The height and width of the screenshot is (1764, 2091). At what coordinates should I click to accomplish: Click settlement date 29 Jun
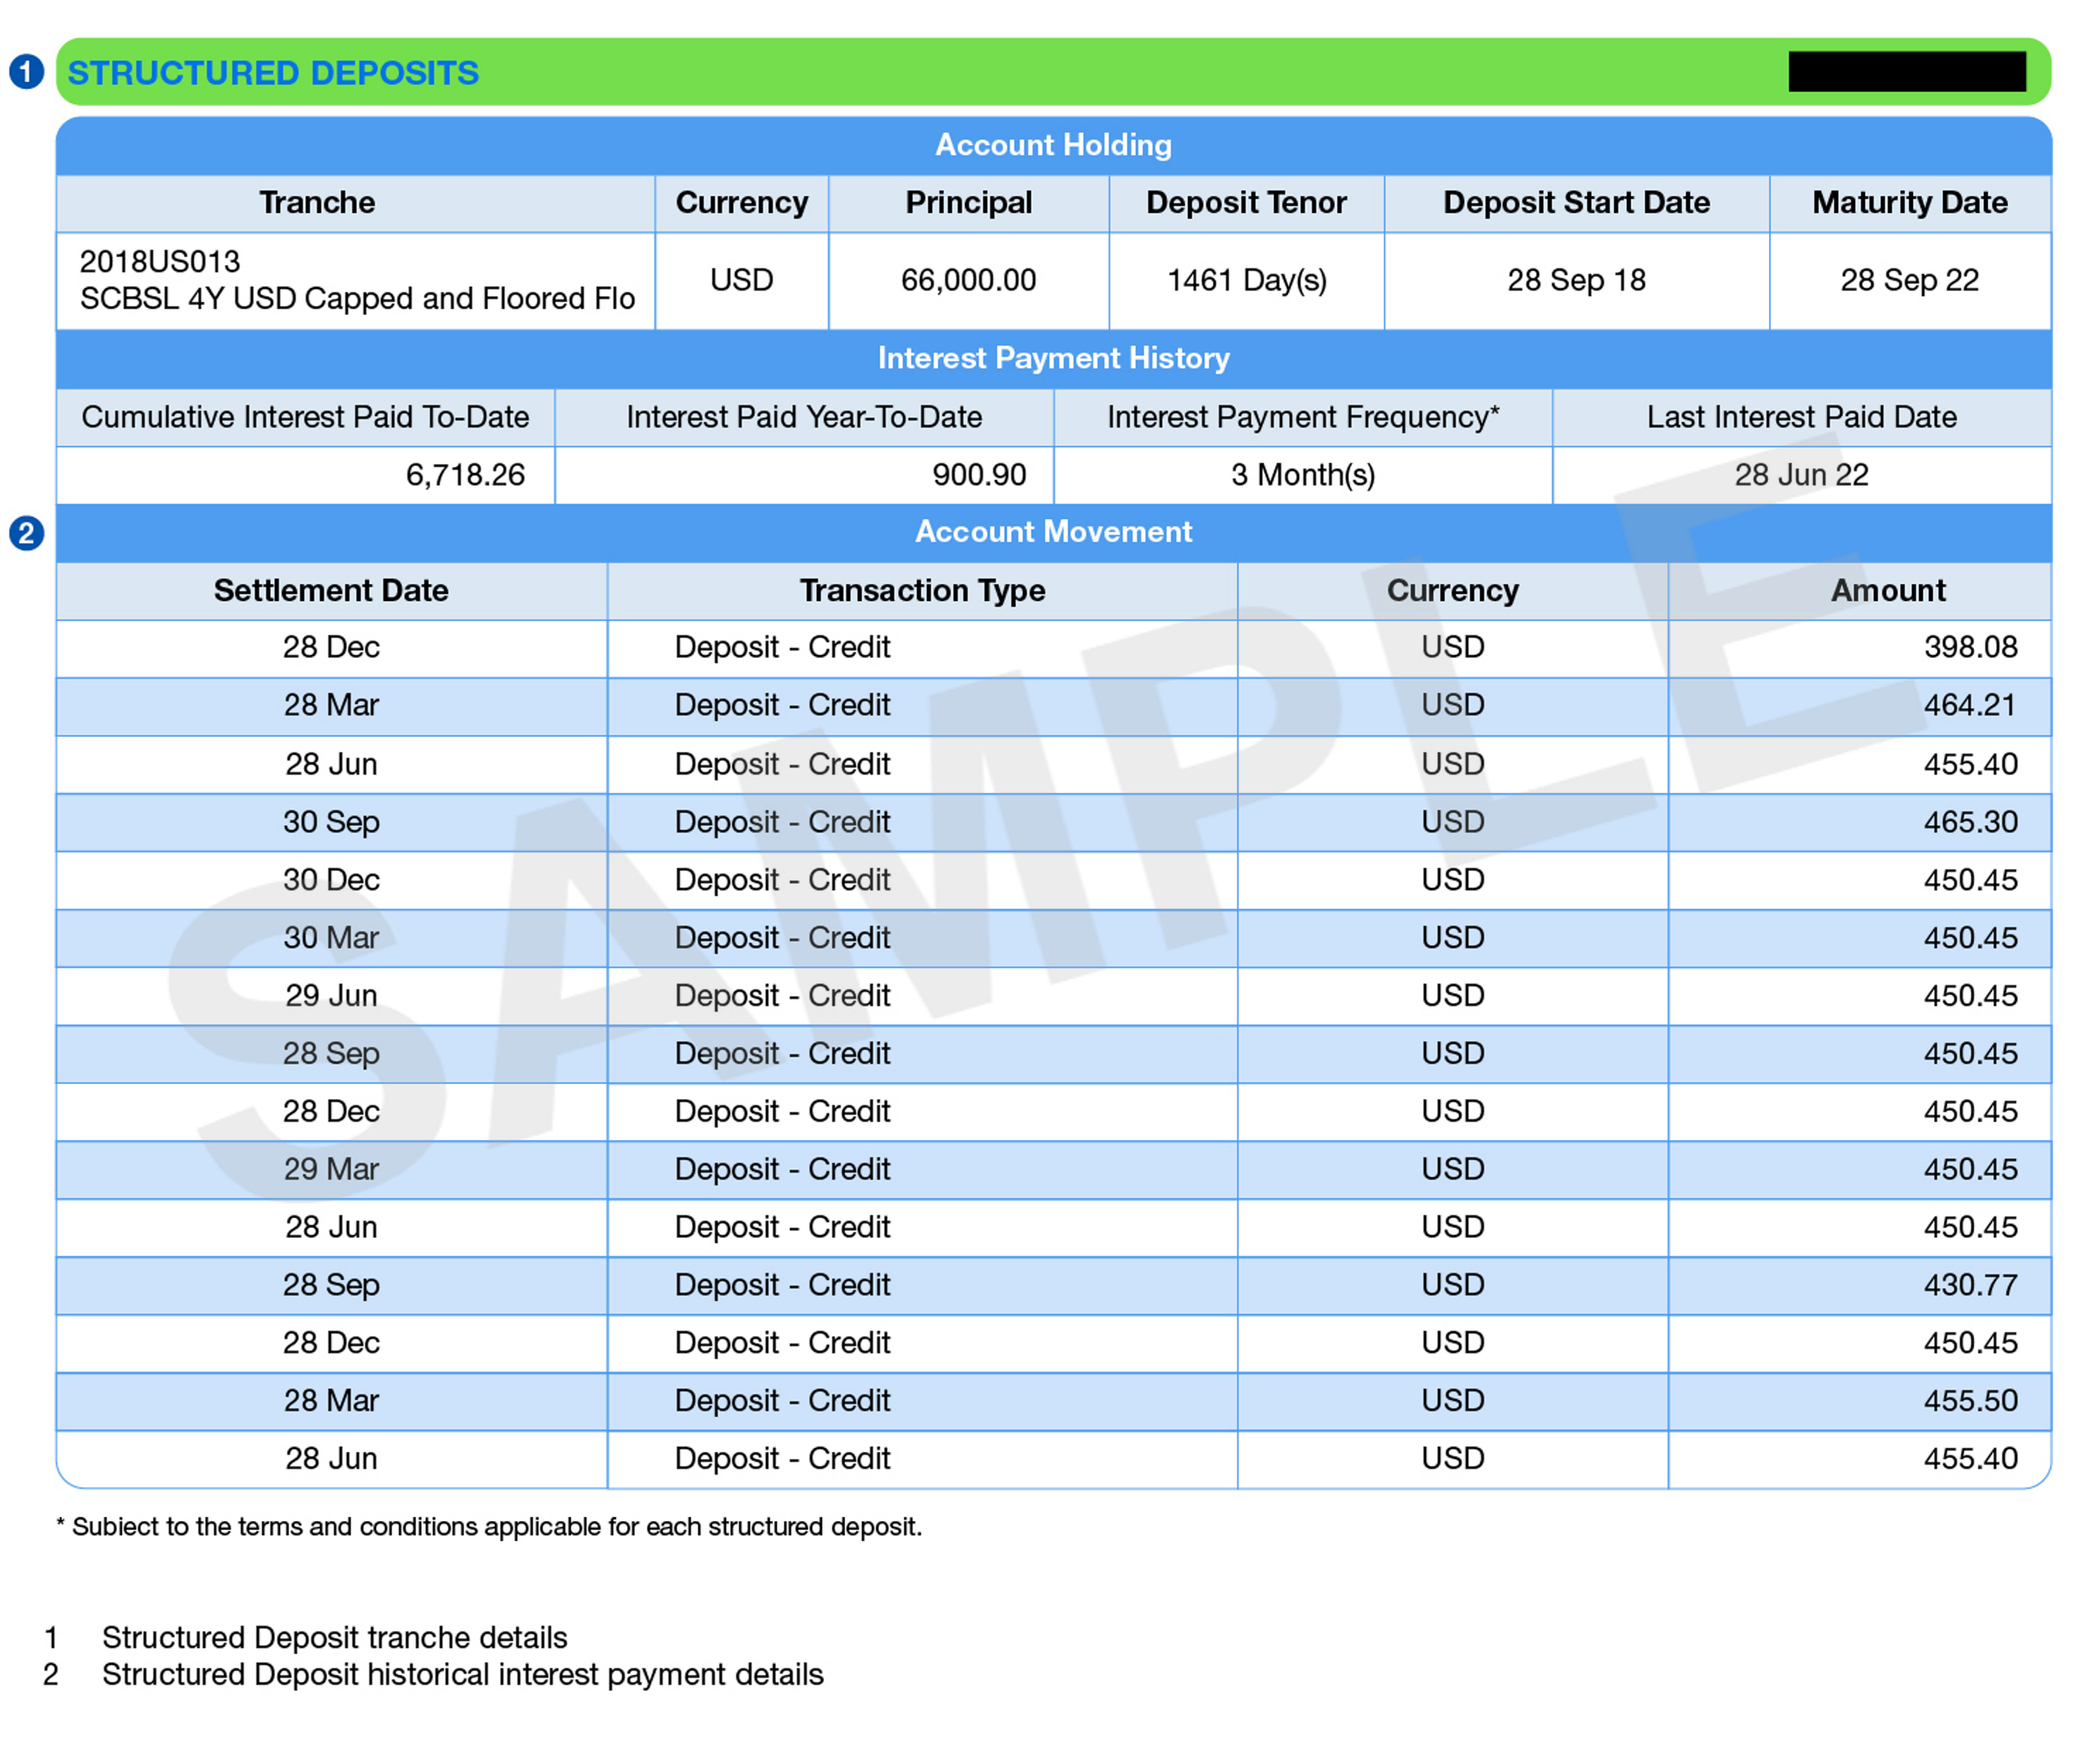[x=331, y=997]
